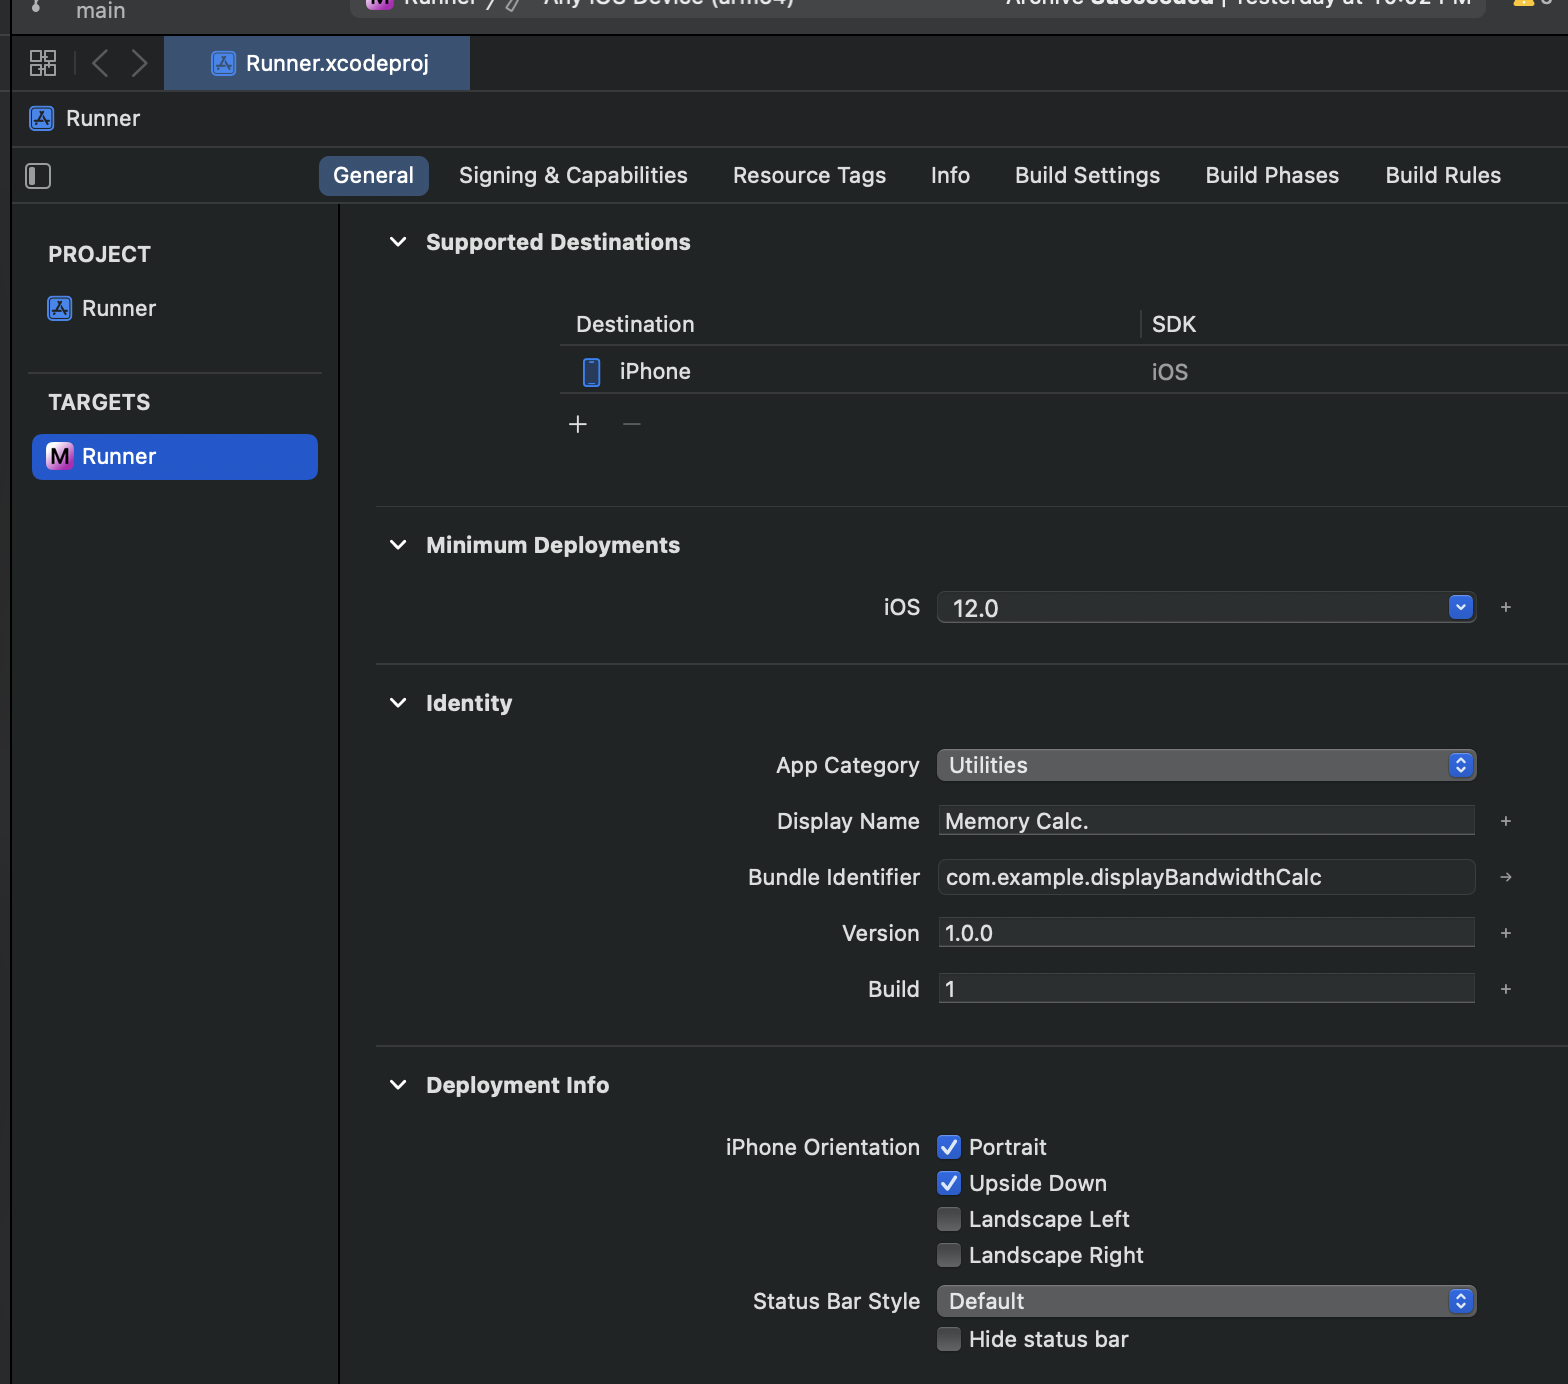Viewport: 1568px width, 1384px height.
Task: Open the App Category dropdown
Action: [1206, 765]
